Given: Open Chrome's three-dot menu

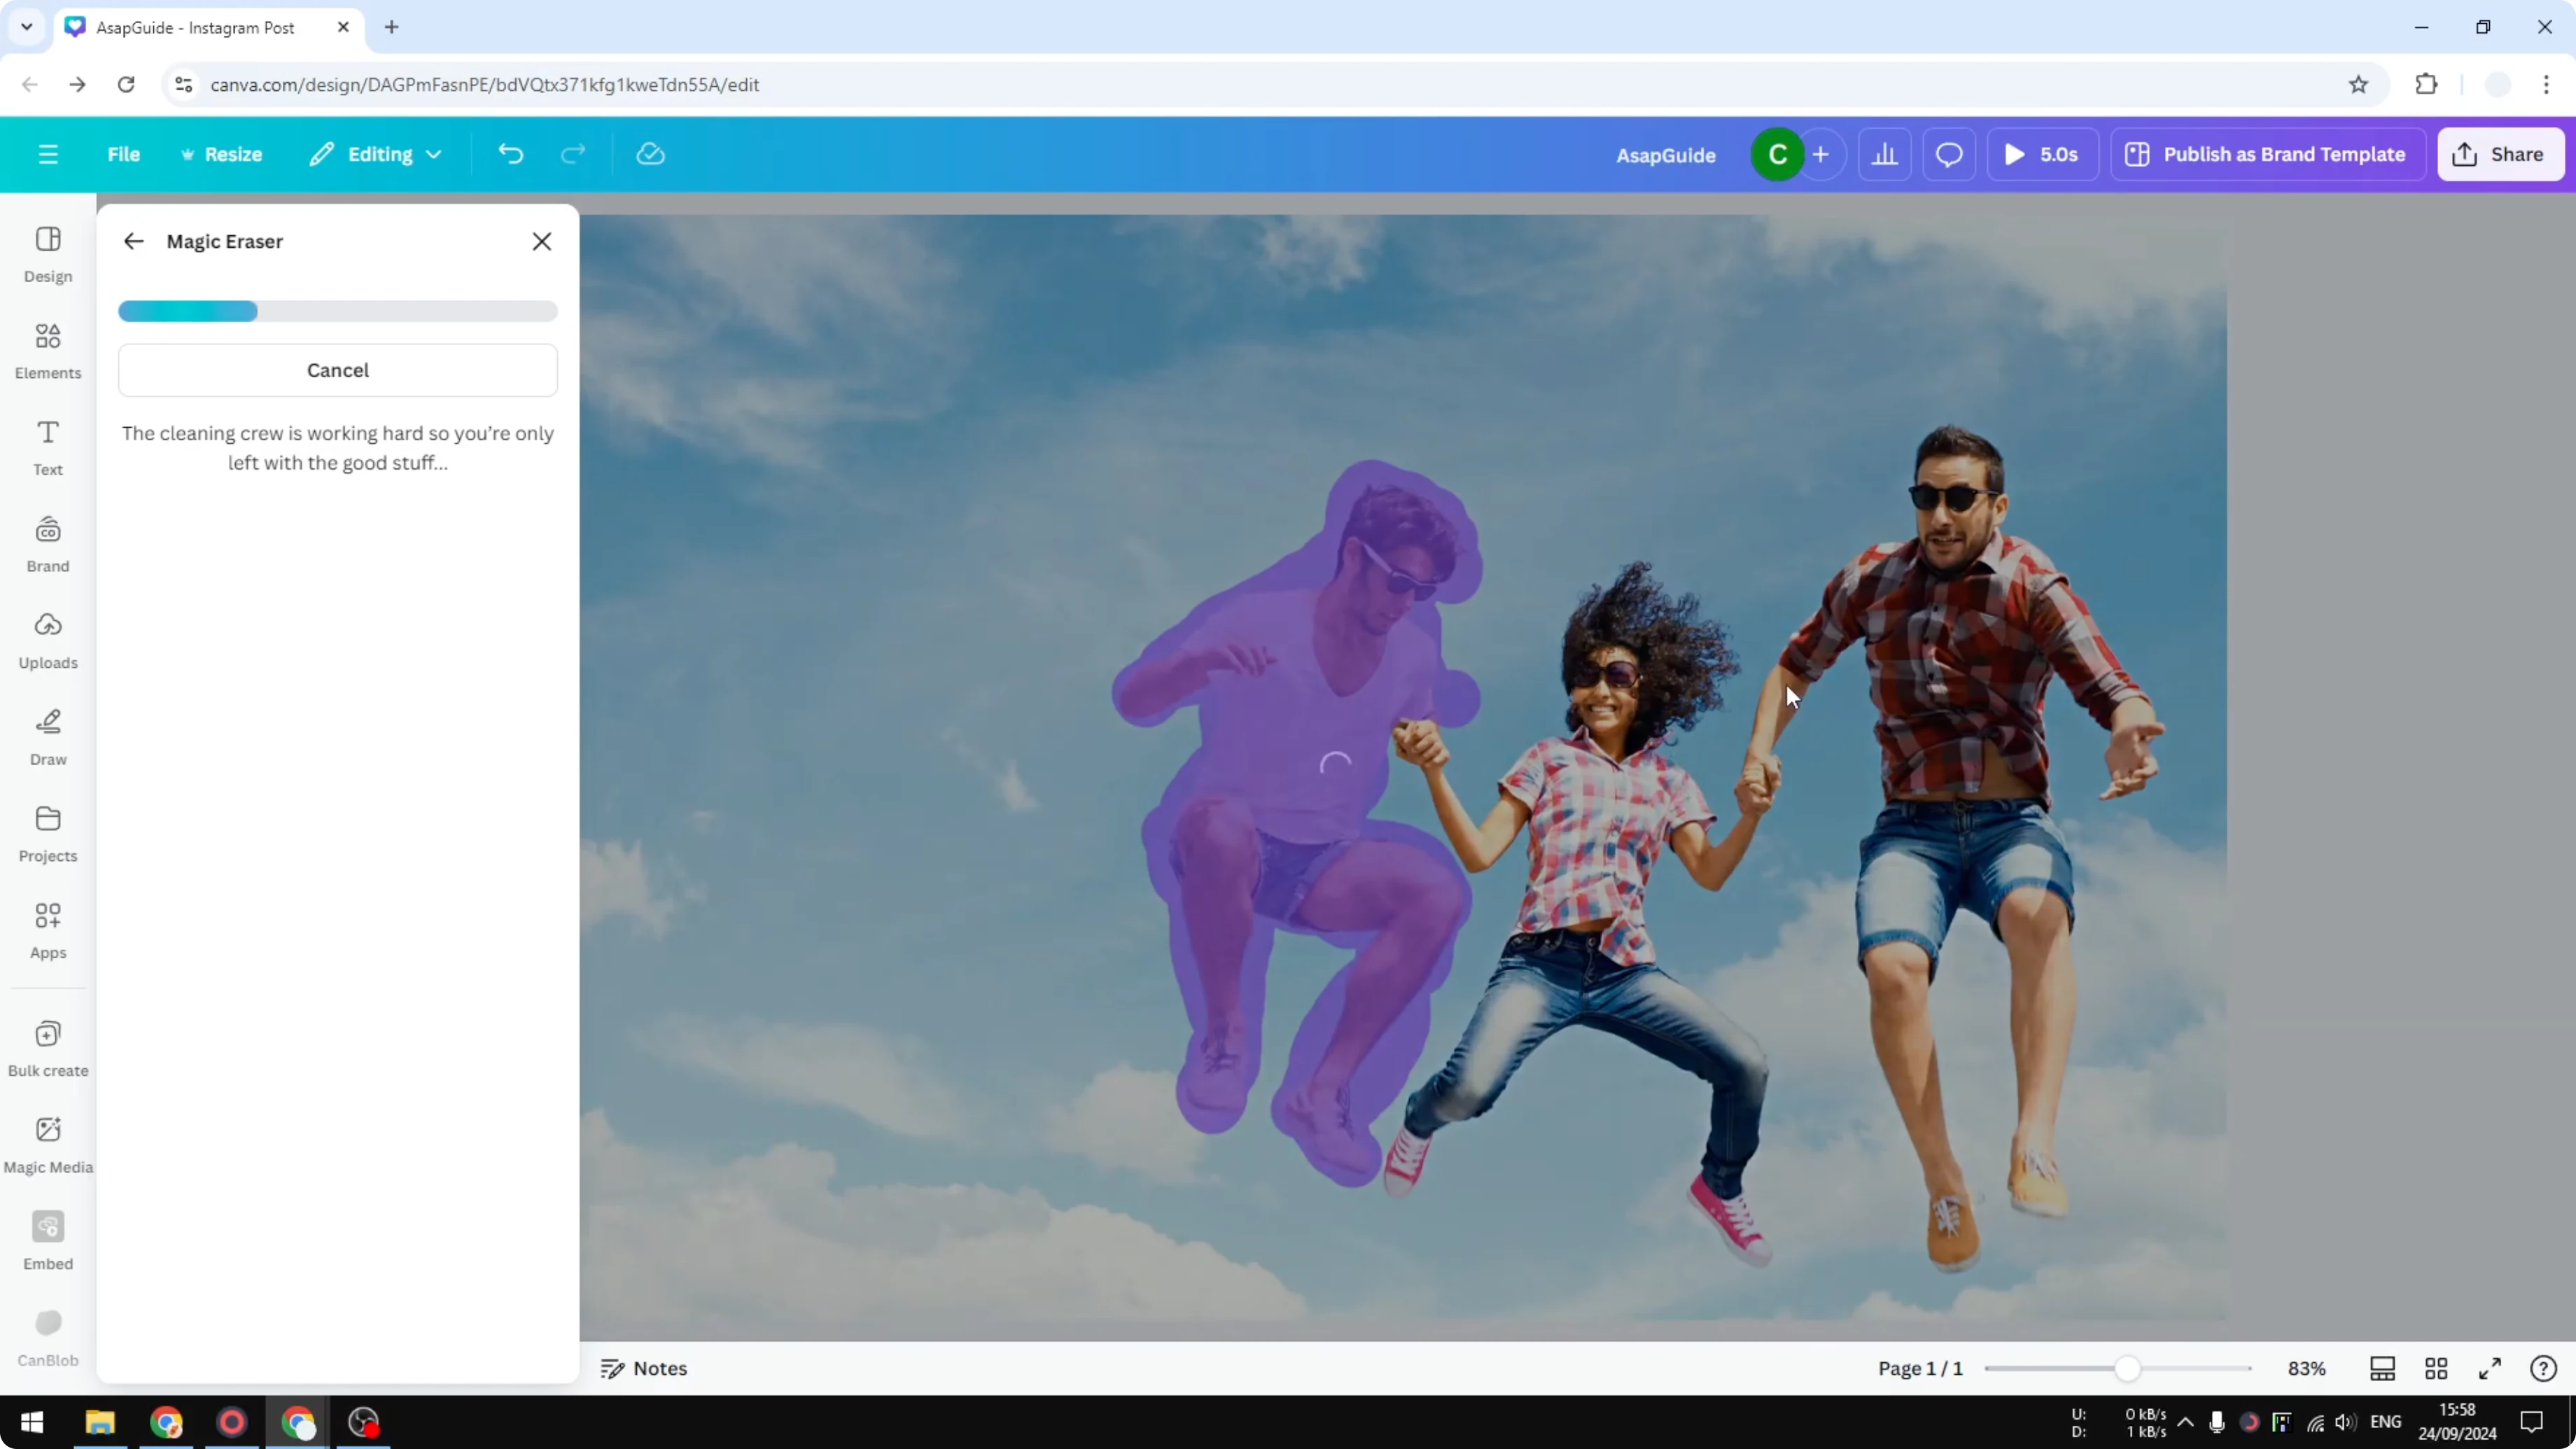Looking at the screenshot, I should [2546, 85].
